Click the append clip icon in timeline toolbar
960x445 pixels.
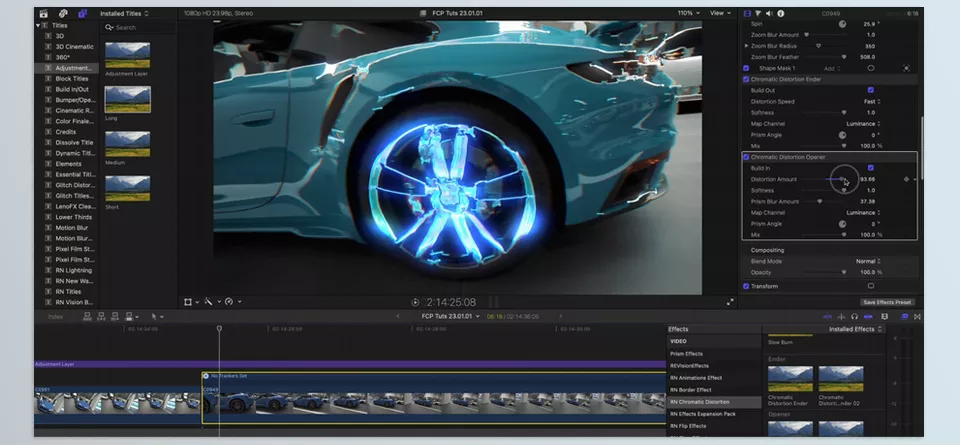point(114,316)
